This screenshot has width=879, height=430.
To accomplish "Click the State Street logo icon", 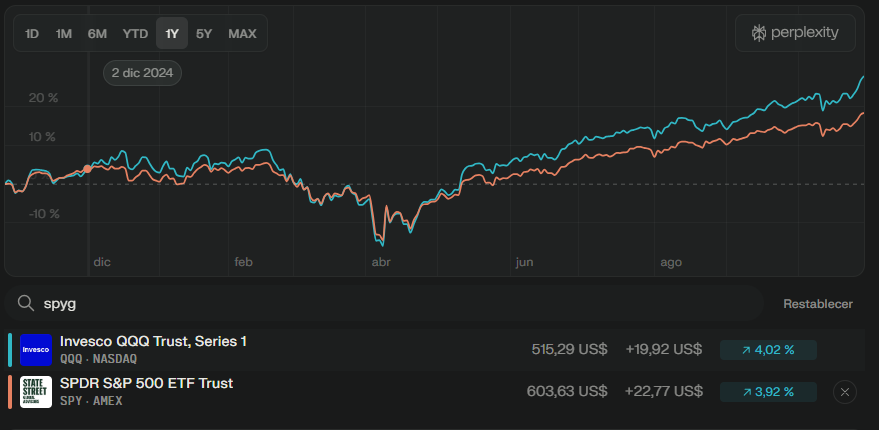I will pyautogui.click(x=36, y=391).
